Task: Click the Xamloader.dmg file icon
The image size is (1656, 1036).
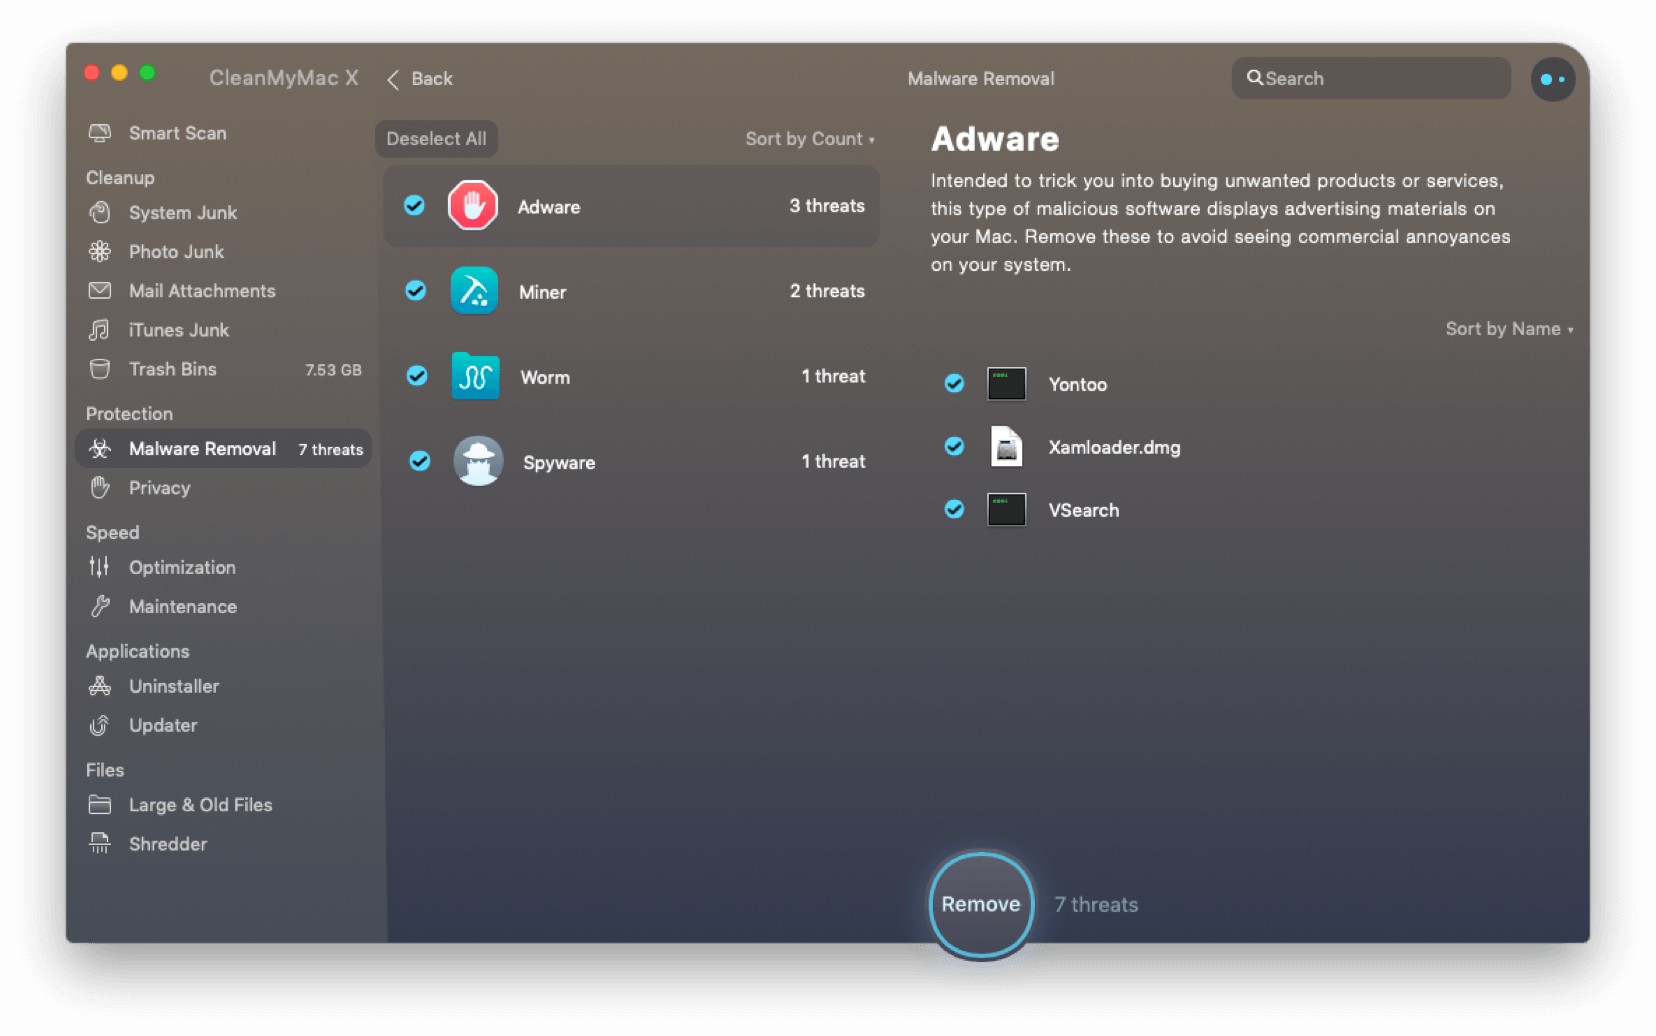Action: [x=1006, y=447]
